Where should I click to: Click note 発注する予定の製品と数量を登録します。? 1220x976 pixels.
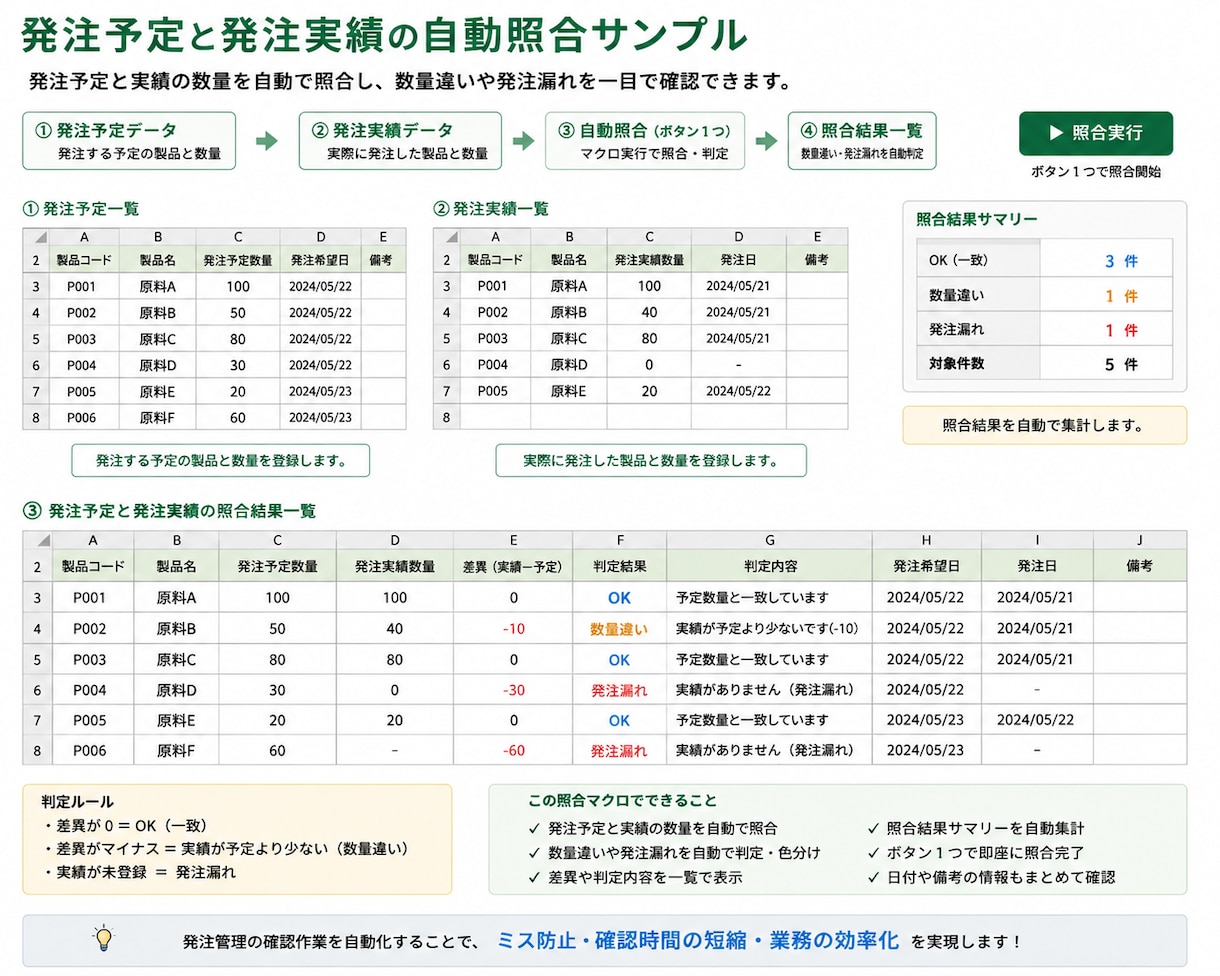tap(220, 461)
